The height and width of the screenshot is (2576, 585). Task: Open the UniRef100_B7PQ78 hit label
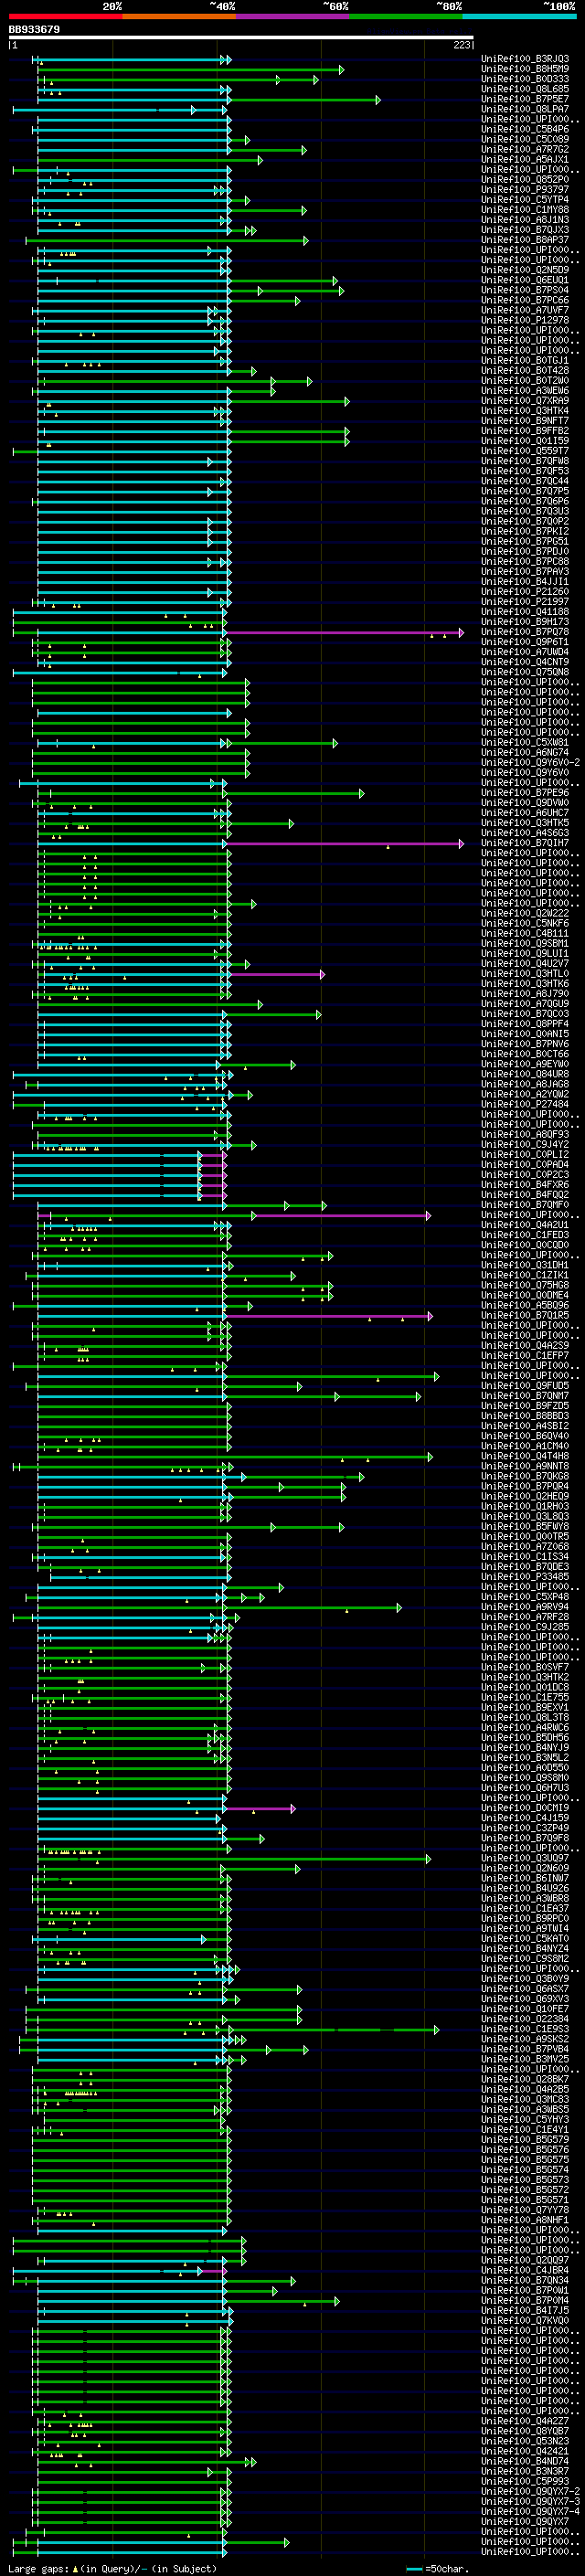coord(524,632)
